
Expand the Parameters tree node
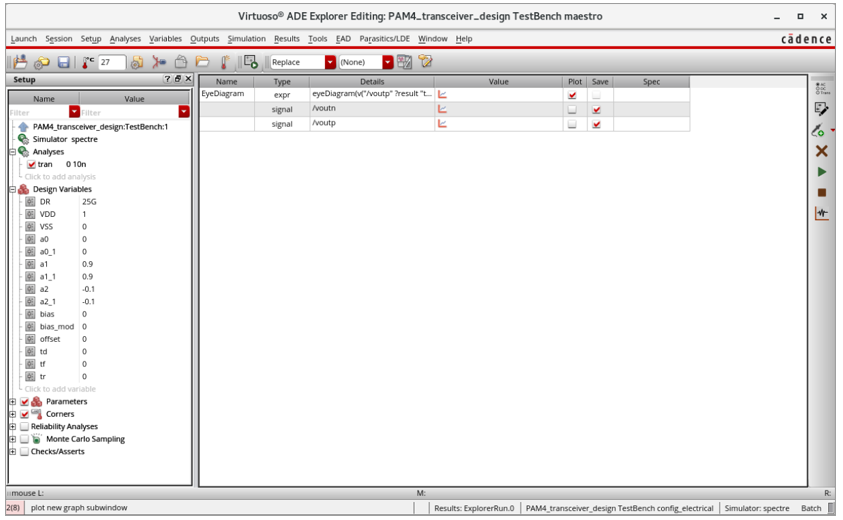click(12, 402)
